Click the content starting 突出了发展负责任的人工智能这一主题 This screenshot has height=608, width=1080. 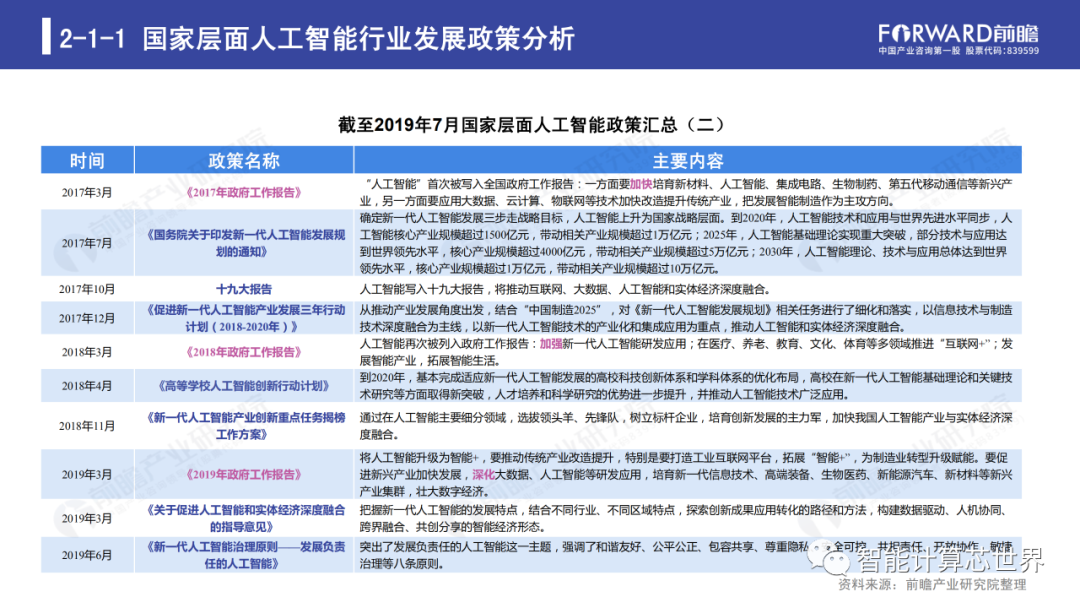686,555
